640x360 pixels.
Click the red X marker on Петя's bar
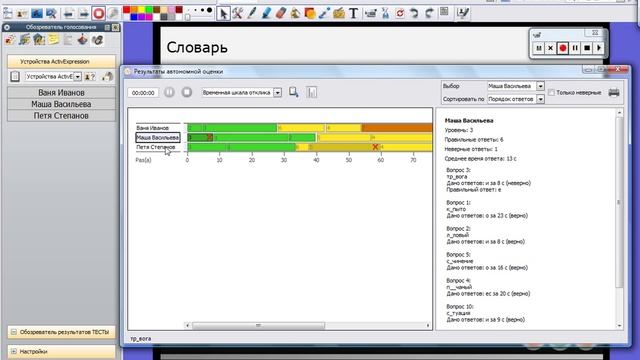tap(375, 147)
